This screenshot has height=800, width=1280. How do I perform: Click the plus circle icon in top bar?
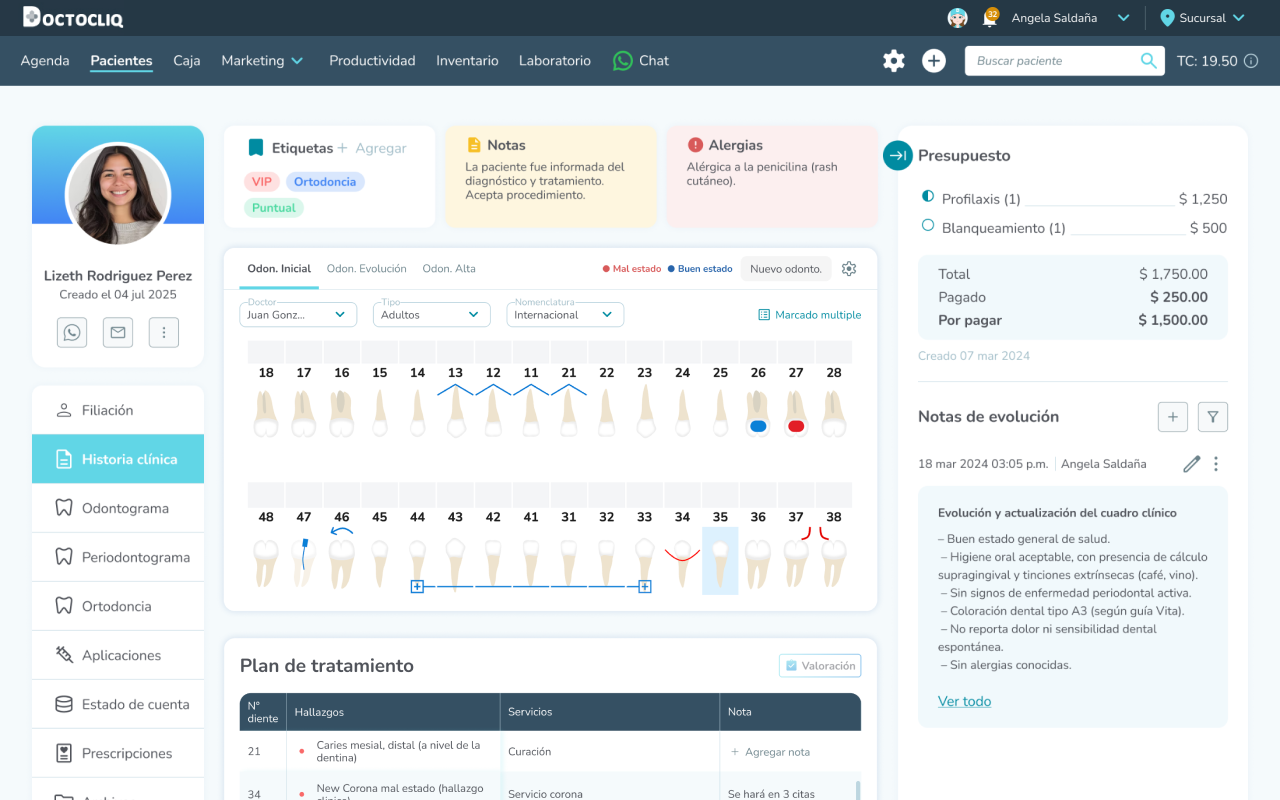(934, 61)
